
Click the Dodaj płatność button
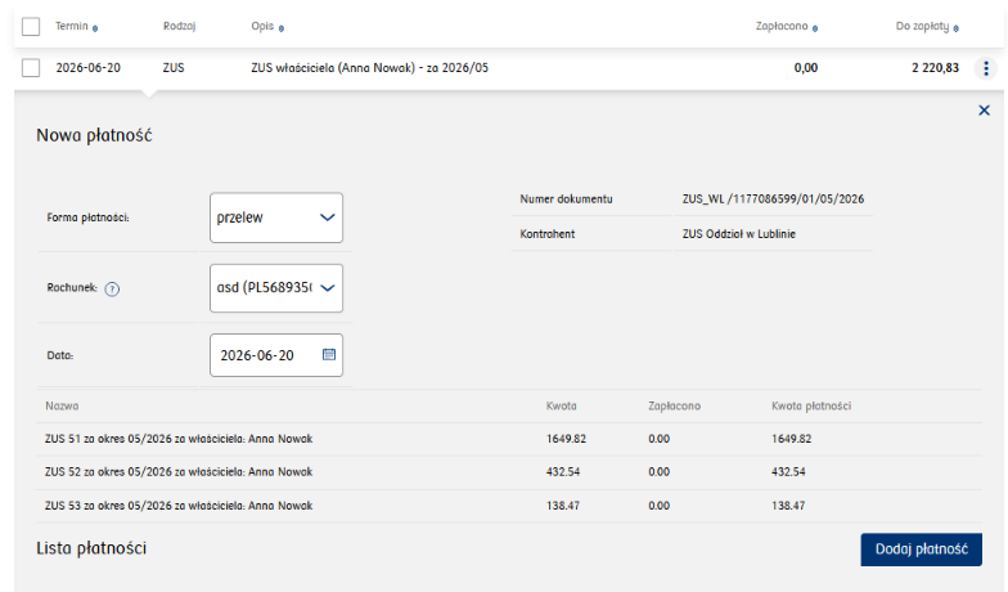point(921,549)
